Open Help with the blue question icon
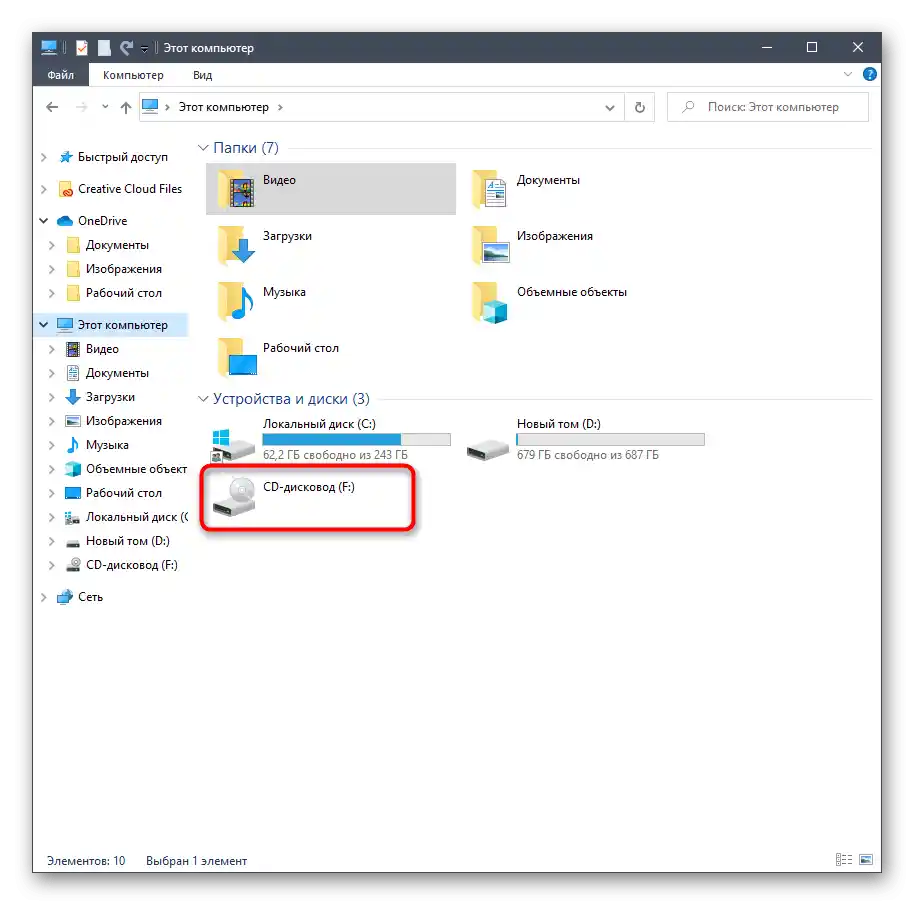The image size is (914, 905). click(870, 74)
